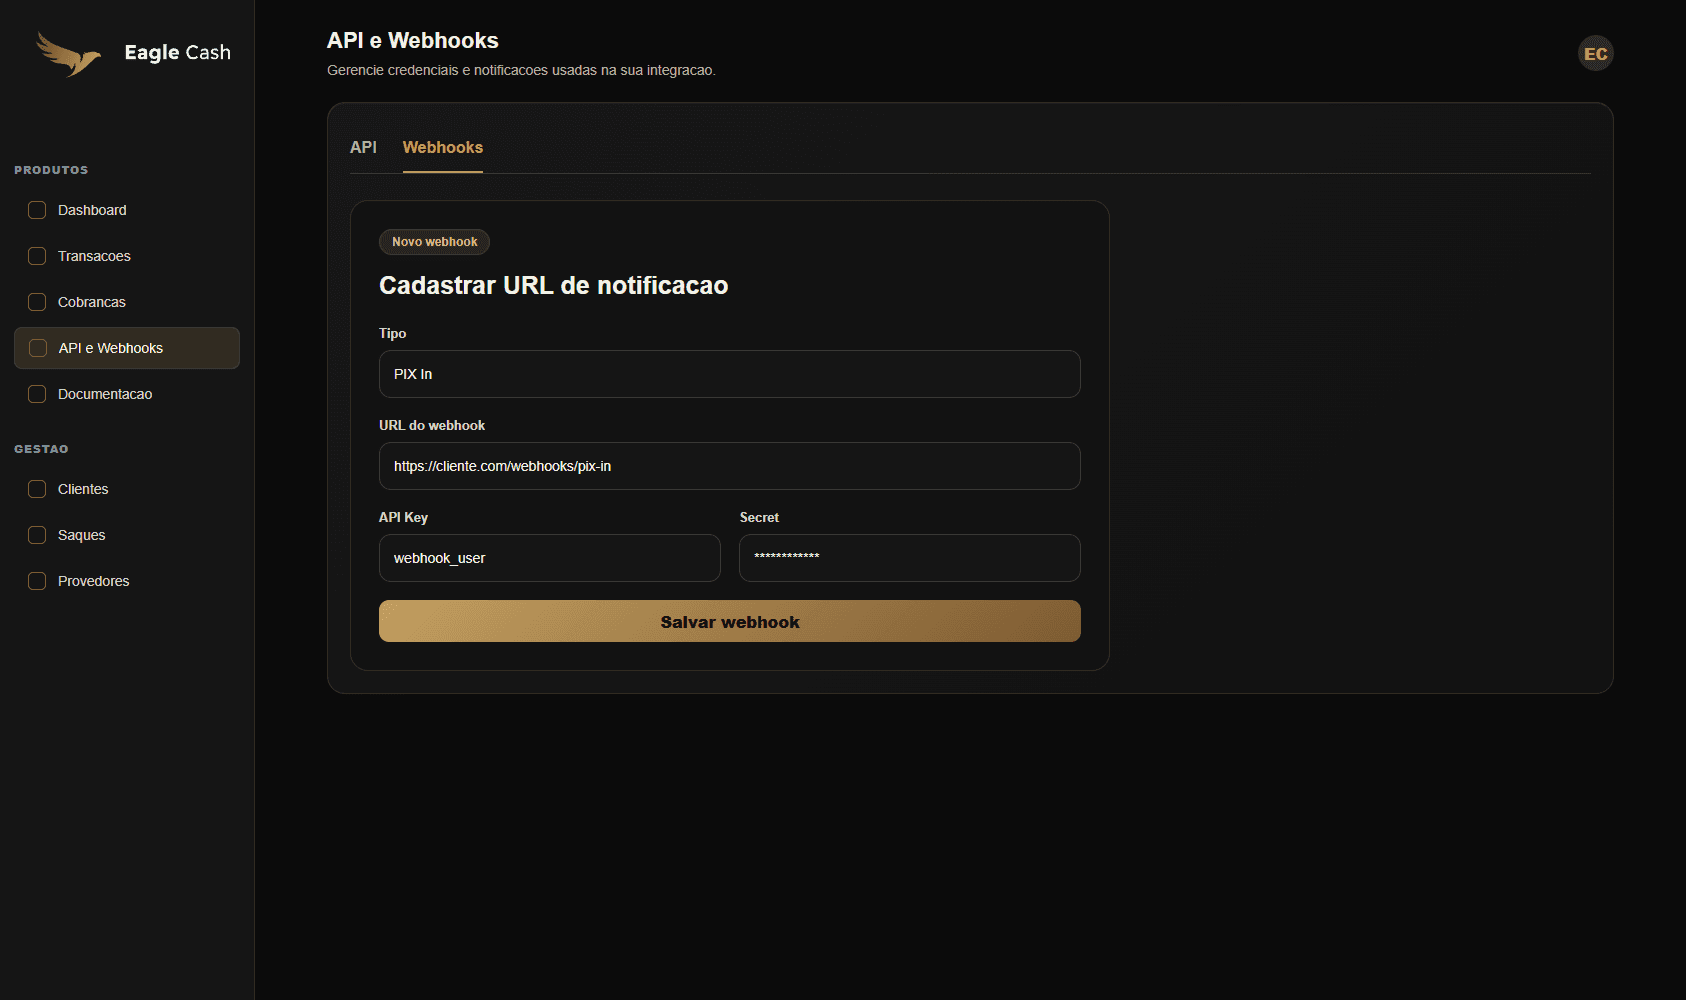Open Documentacao page link
This screenshot has width=1686, height=1000.
[127, 394]
